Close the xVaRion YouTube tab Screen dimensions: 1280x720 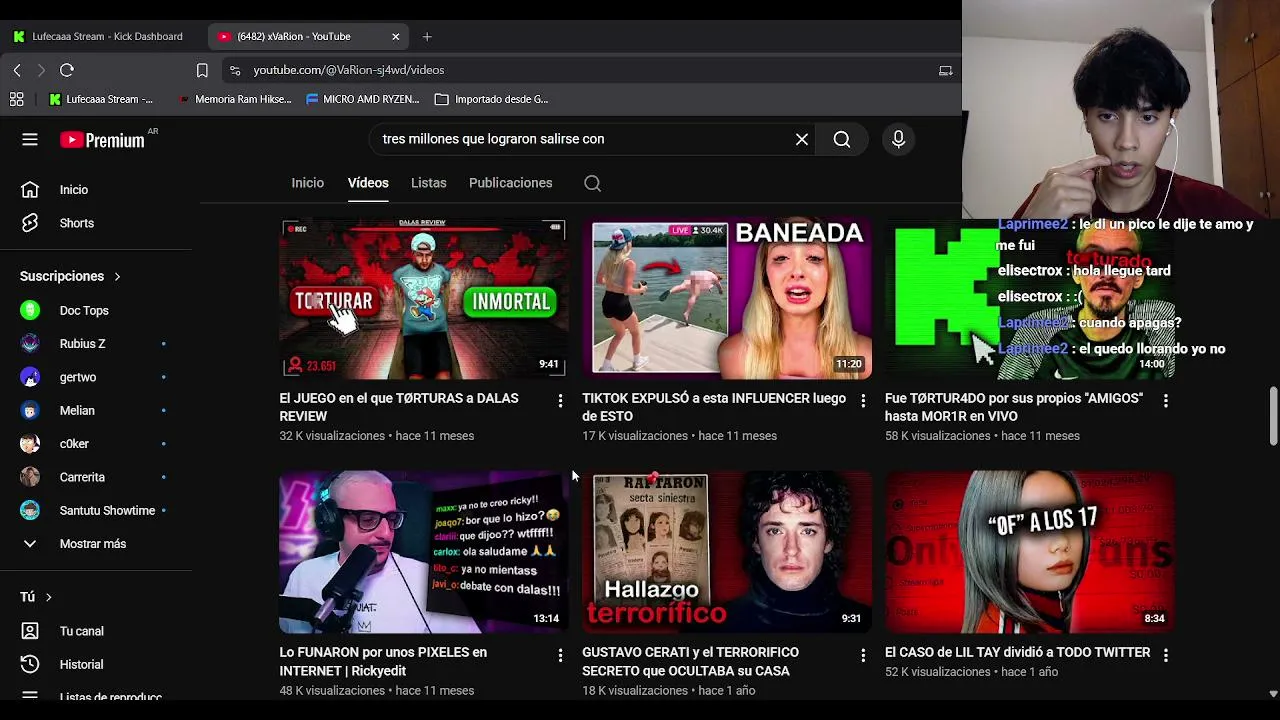tap(395, 37)
